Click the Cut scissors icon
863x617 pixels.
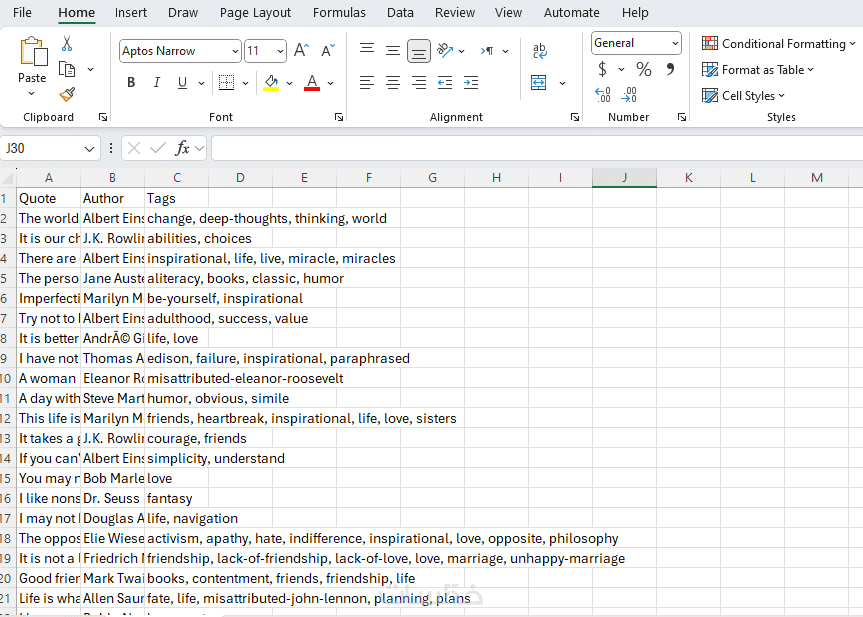coord(67,43)
